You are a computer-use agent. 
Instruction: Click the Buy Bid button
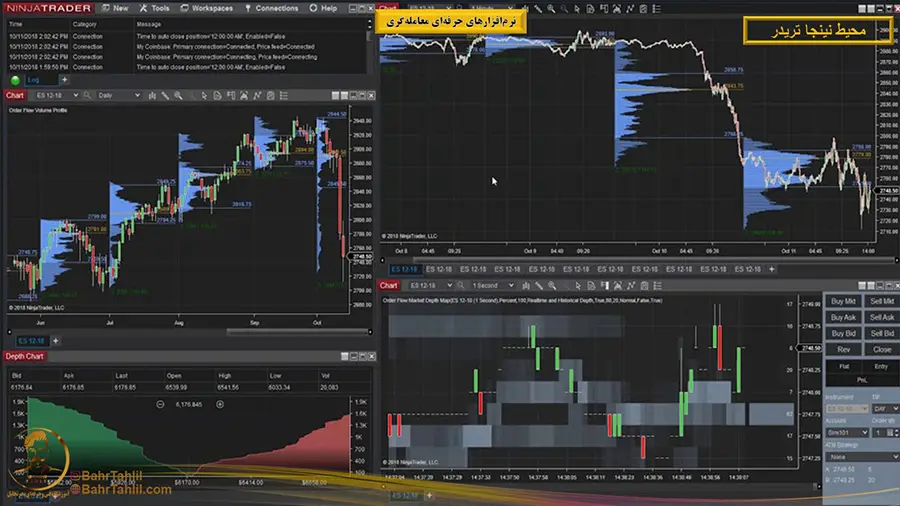tap(843, 333)
